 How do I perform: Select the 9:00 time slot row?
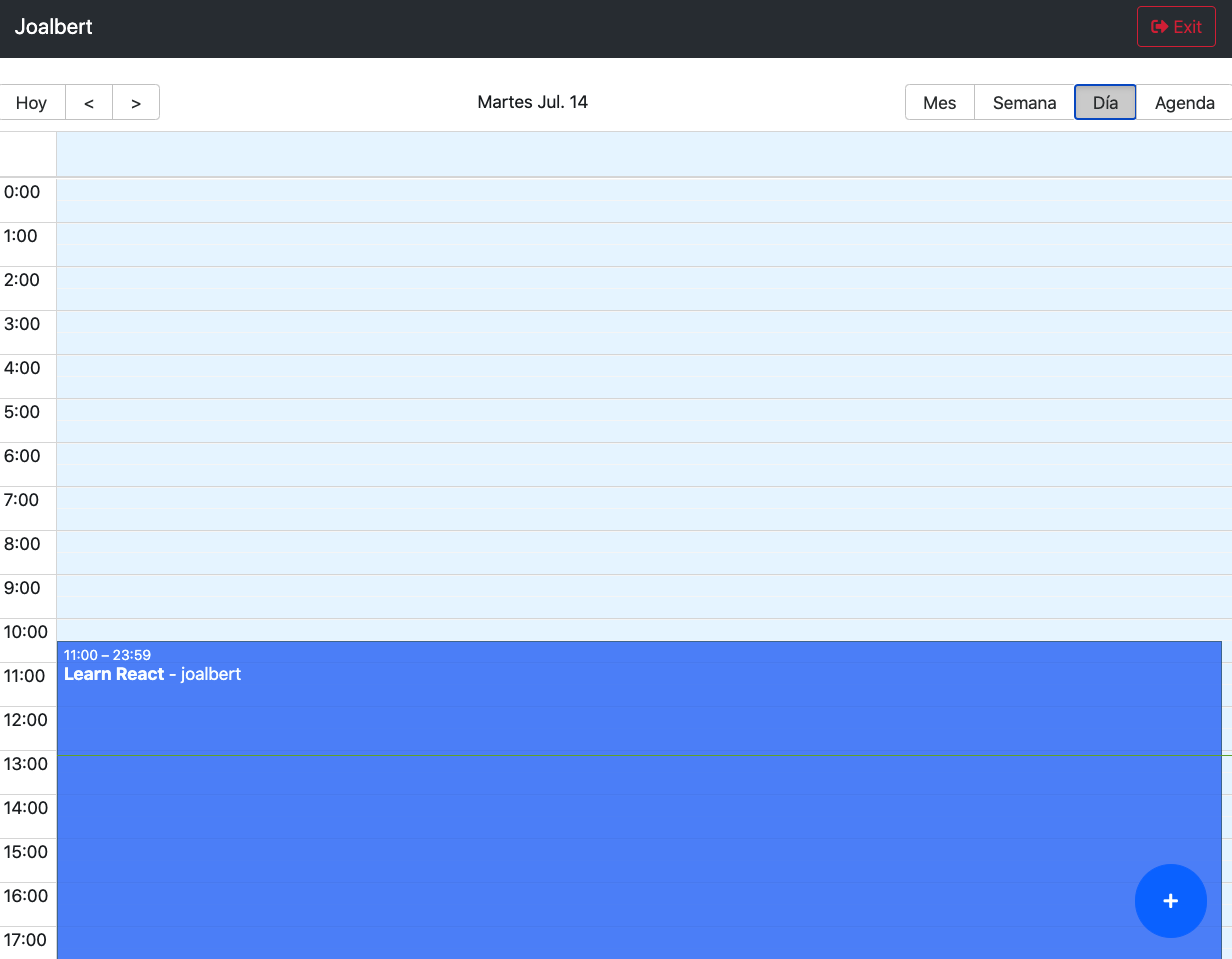pyautogui.click(x=644, y=596)
